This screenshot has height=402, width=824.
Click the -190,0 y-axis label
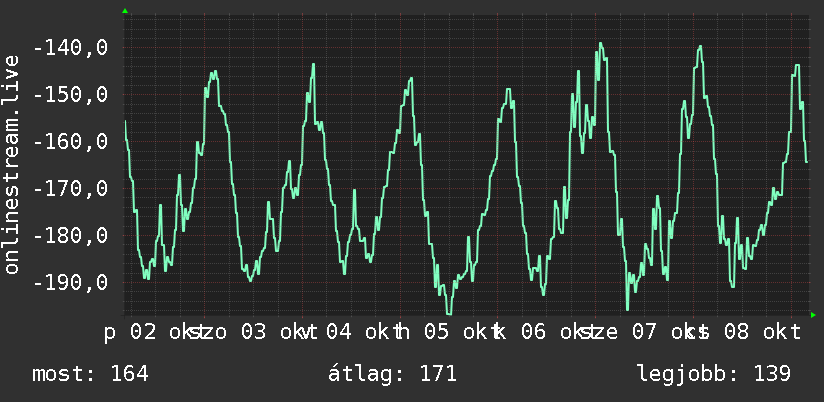(70, 282)
